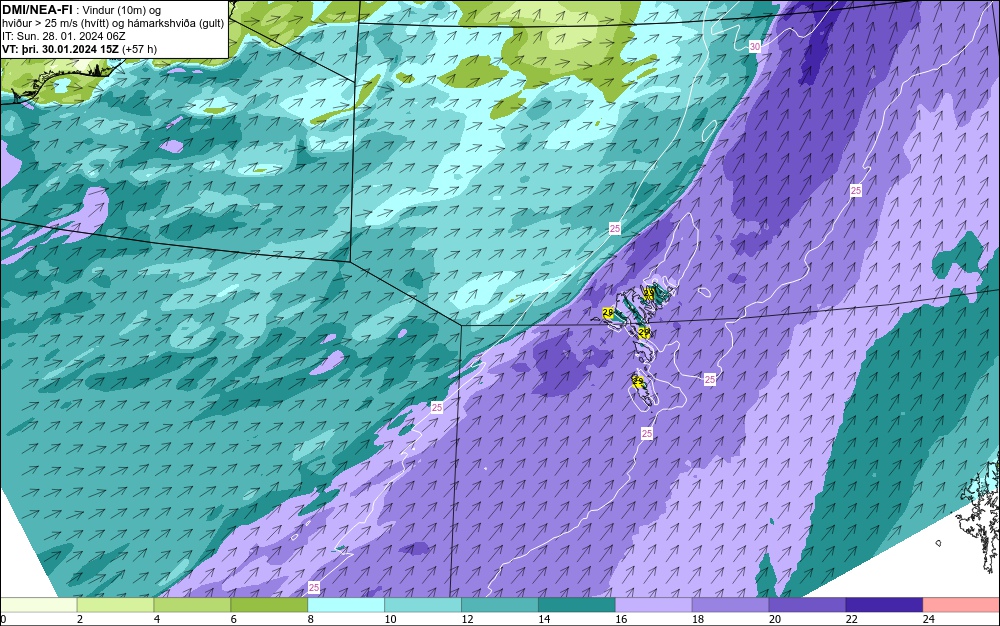Click the '30' gust contour label
This screenshot has height=626, width=1000.
pos(754,47)
